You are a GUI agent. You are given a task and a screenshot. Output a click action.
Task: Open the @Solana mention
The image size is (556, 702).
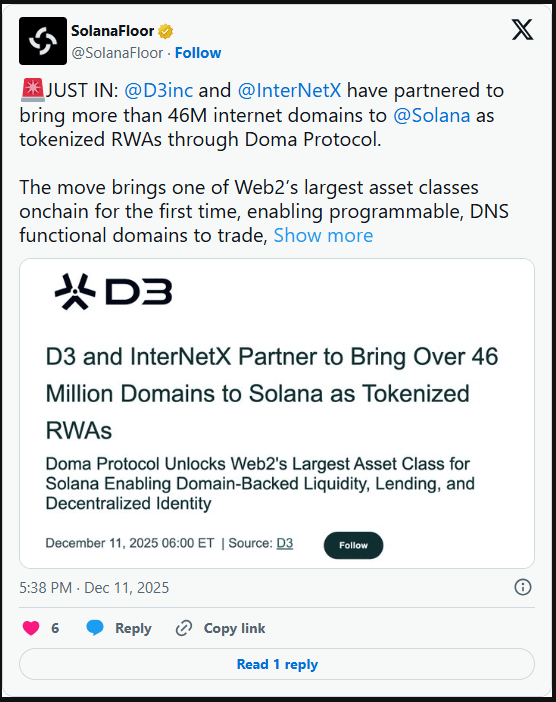coord(432,115)
